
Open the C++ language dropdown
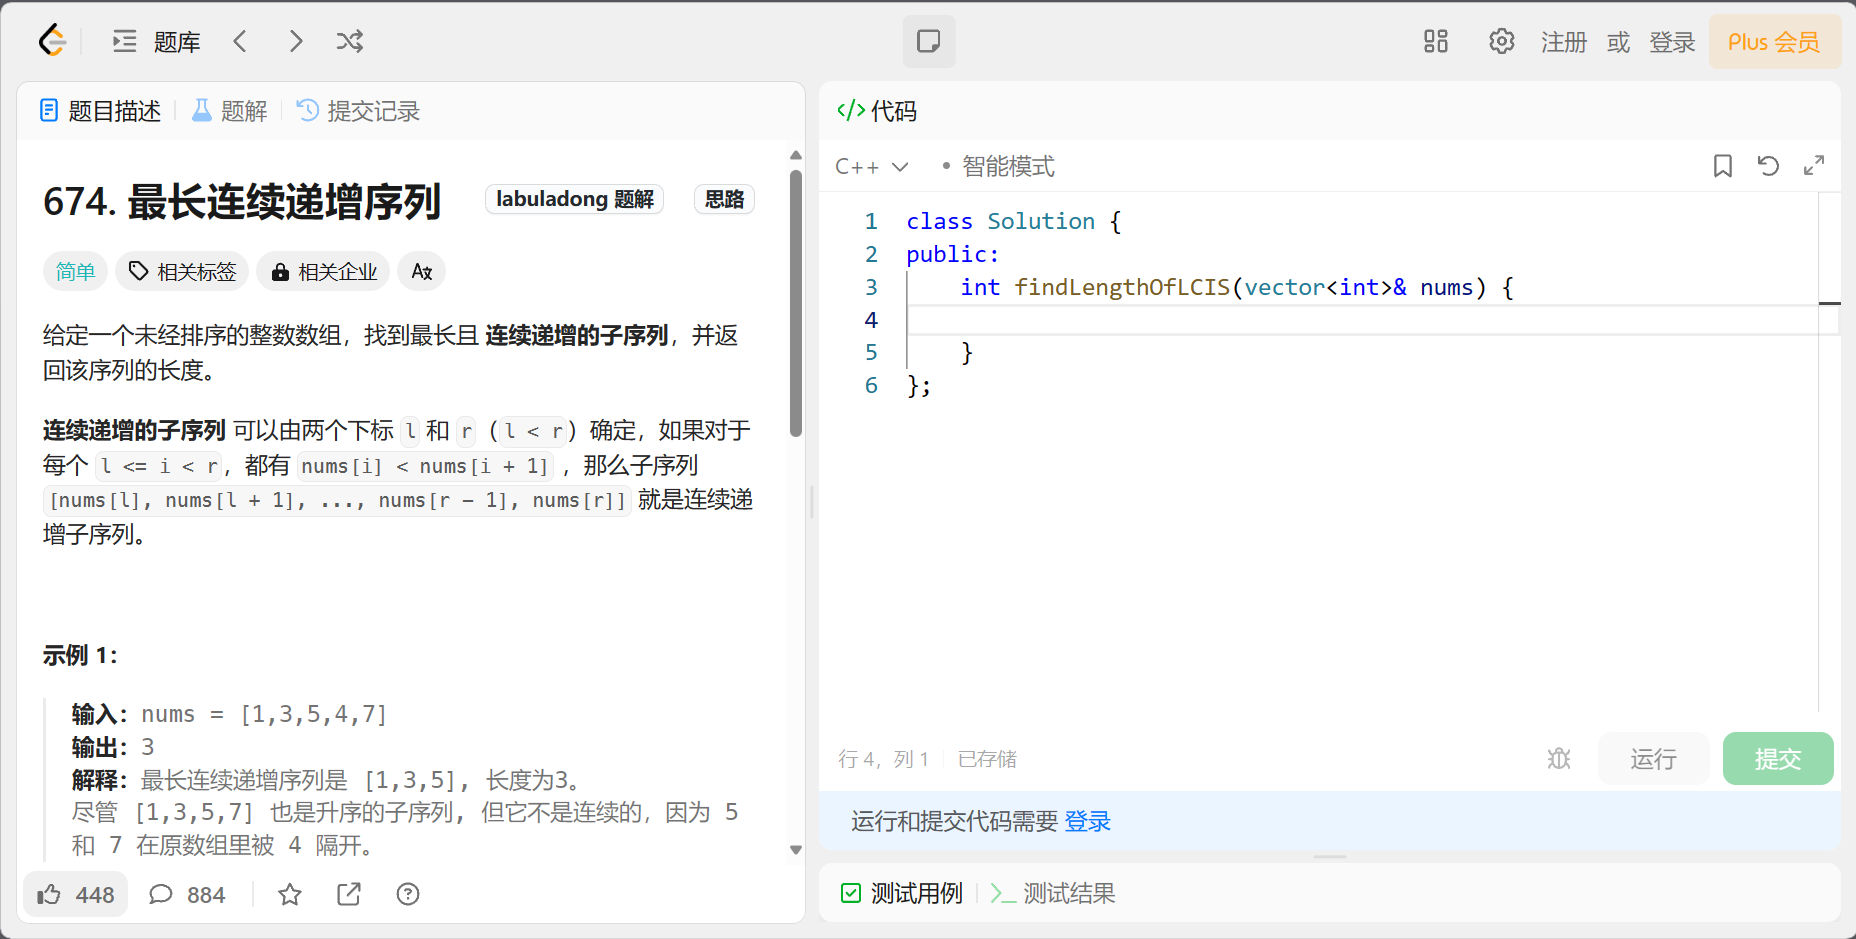pyautogui.click(x=872, y=167)
